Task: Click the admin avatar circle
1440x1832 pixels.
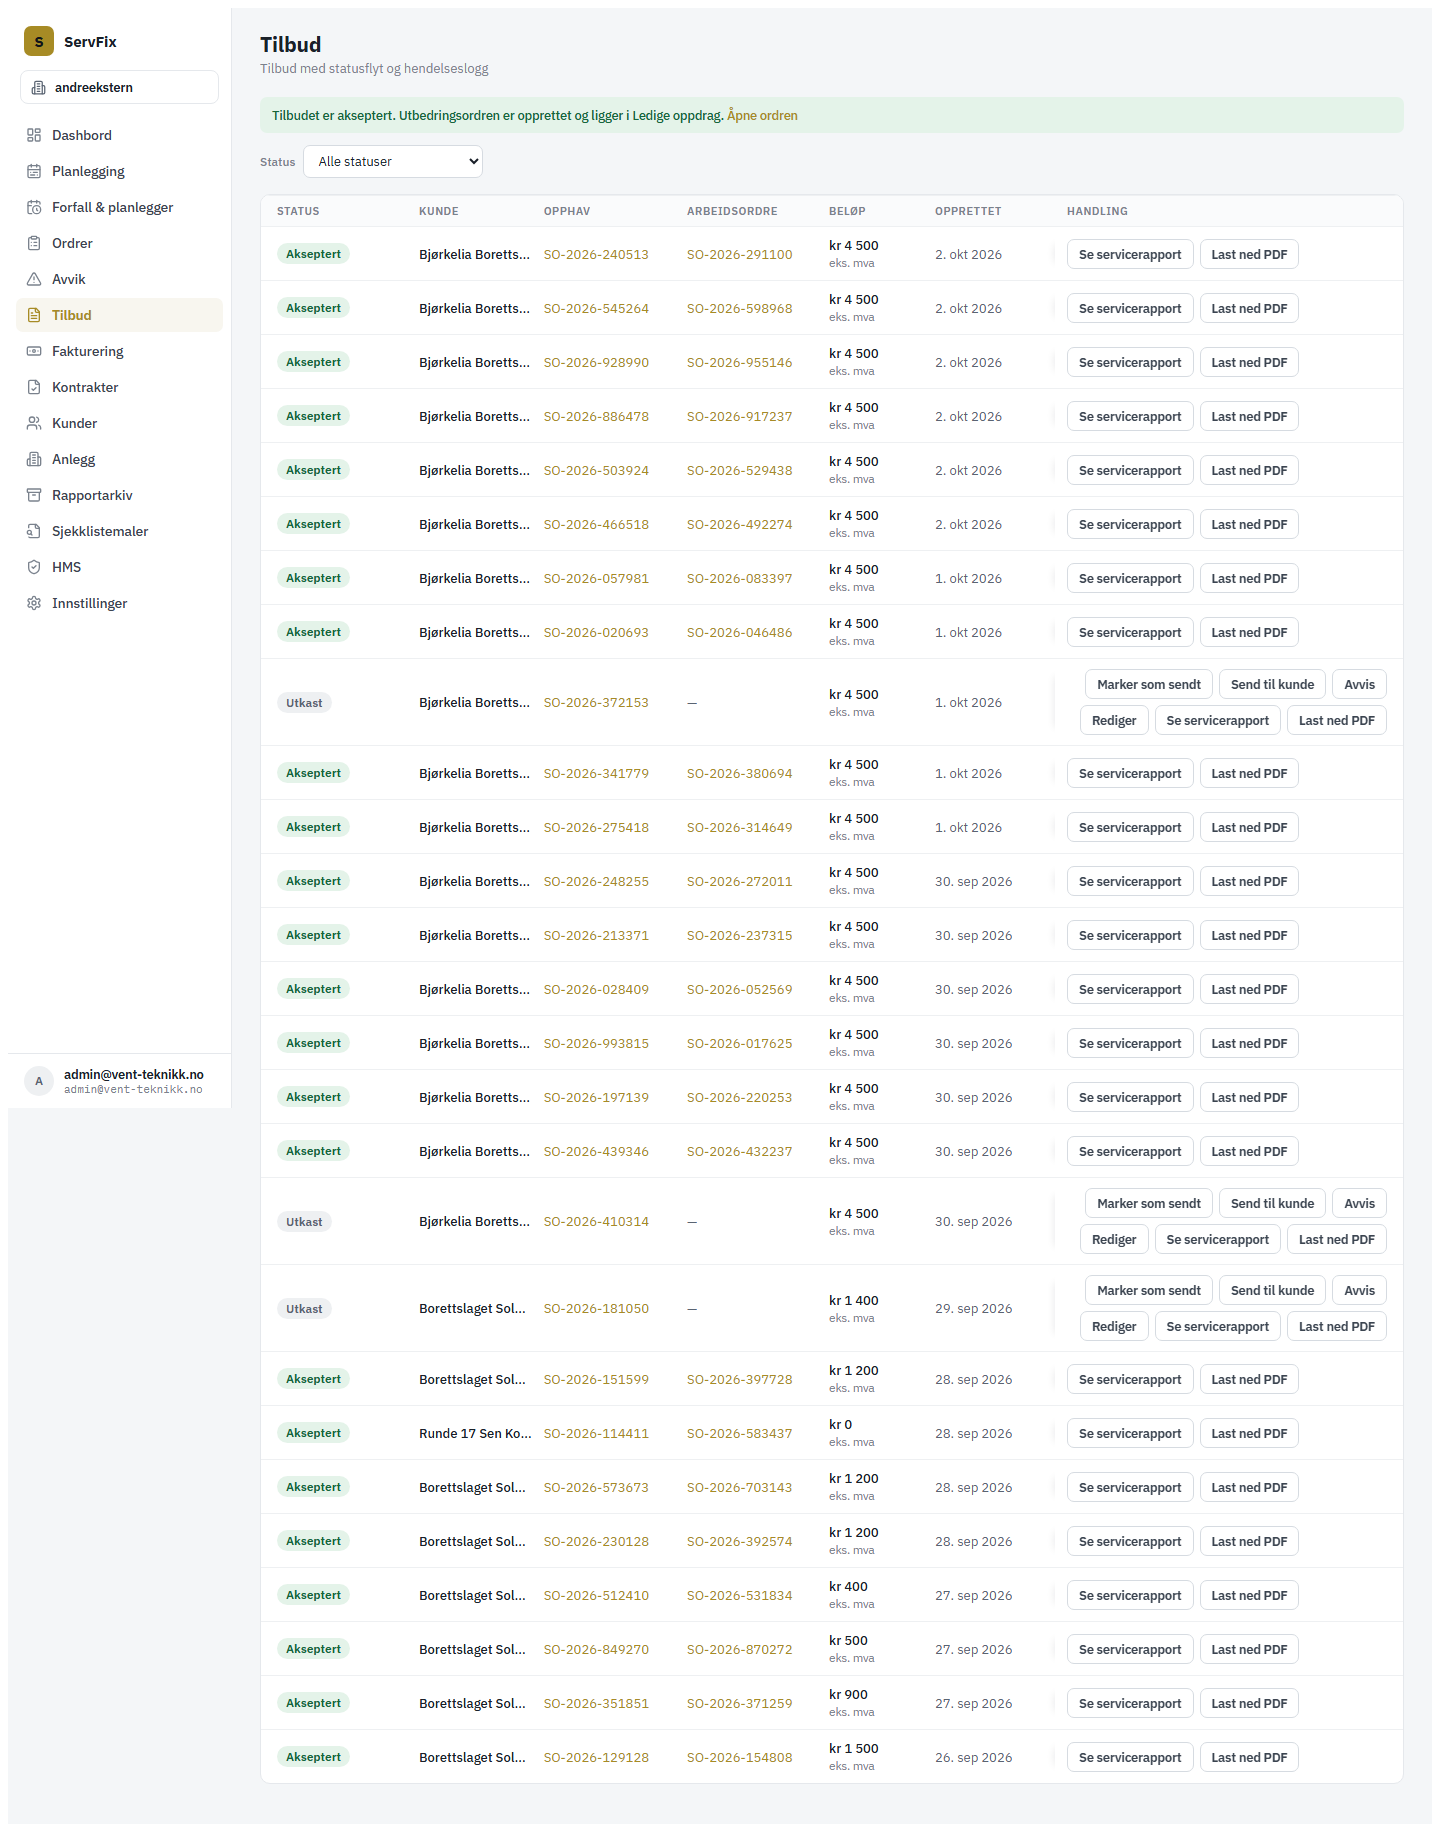Action: pyautogui.click(x=39, y=1081)
